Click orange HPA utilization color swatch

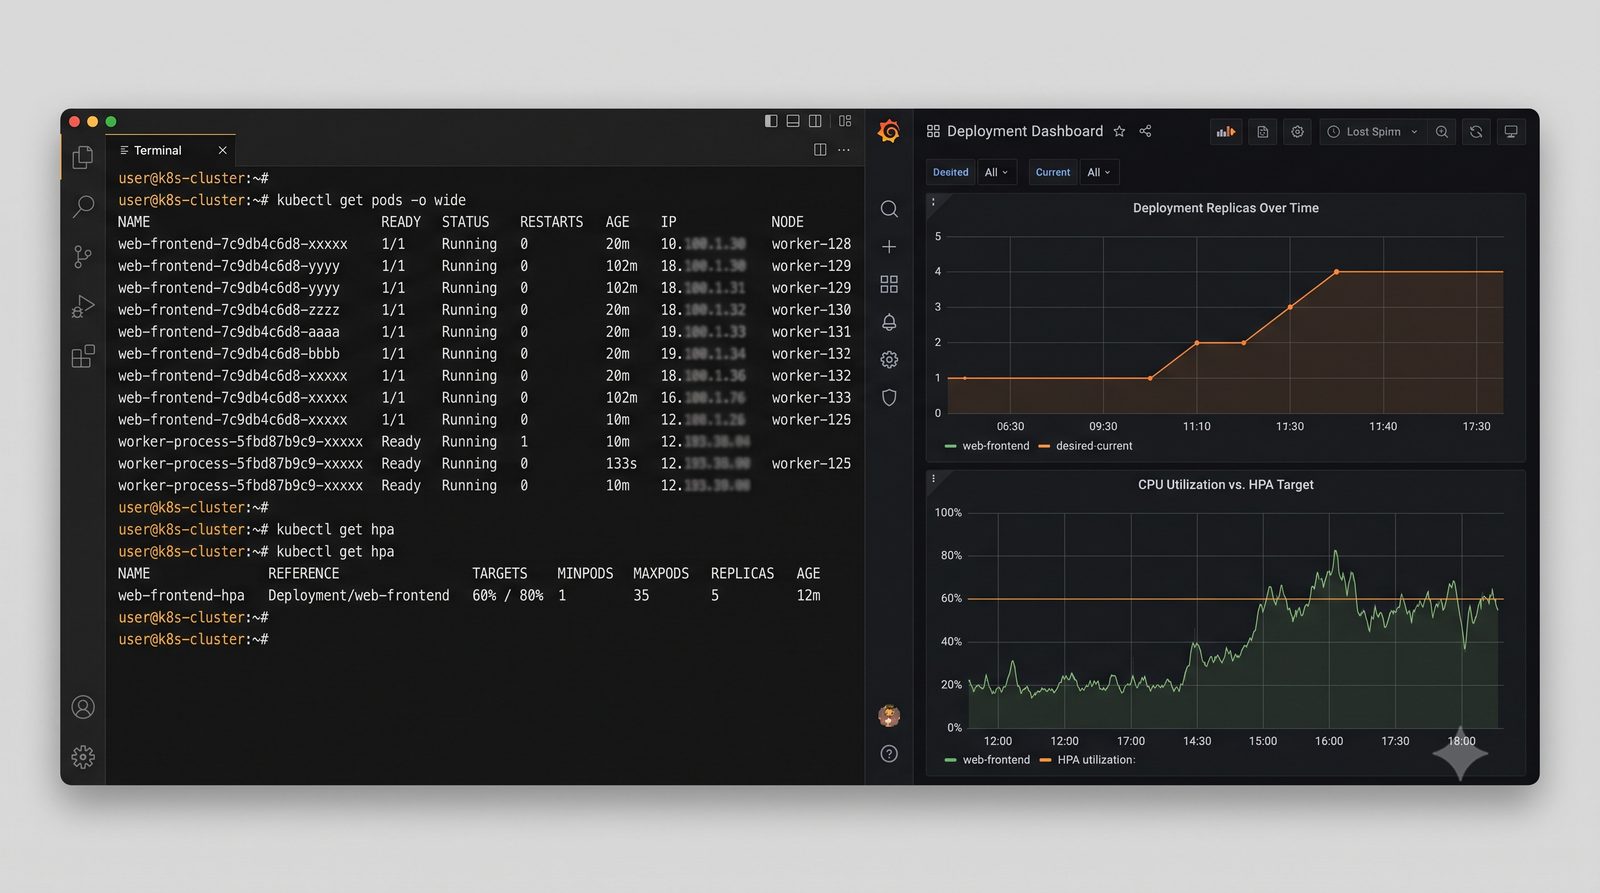coord(1045,760)
